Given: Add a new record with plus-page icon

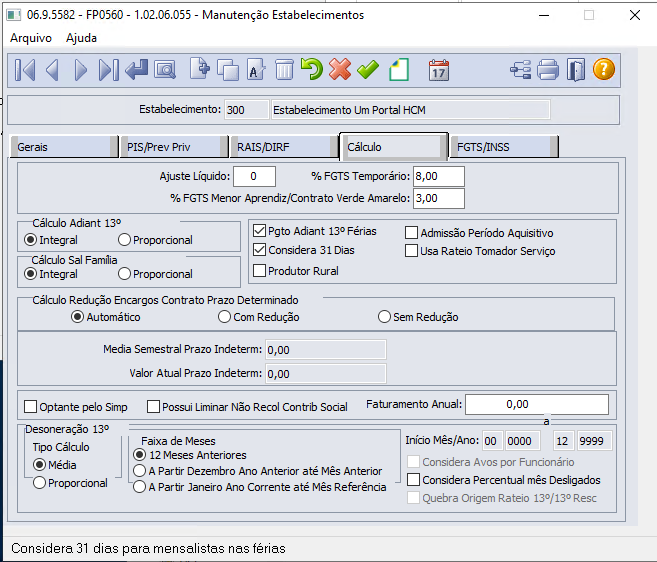Looking at the screenshot, I should click(200, 69).
